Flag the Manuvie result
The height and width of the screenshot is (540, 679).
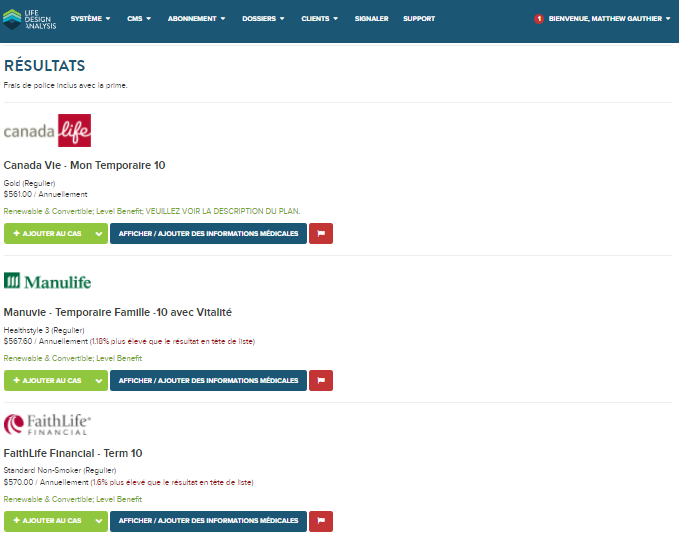click(321, 380)
